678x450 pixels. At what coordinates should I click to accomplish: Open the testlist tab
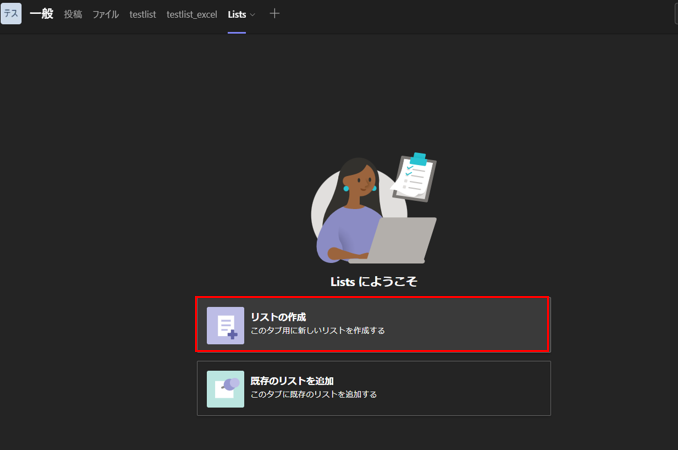[143, 14]
